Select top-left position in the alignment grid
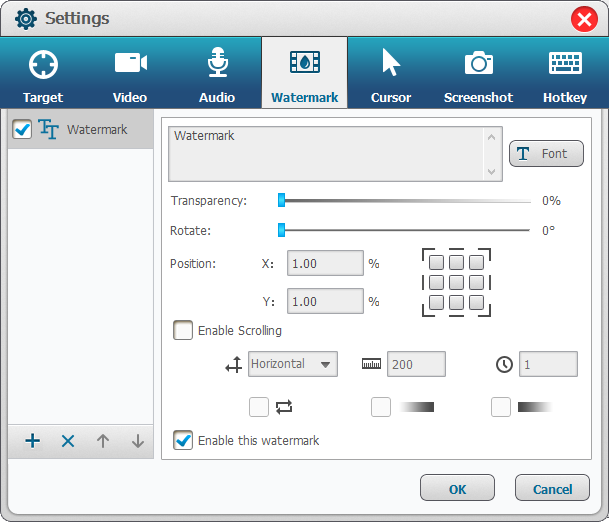 tap(436, 262)
